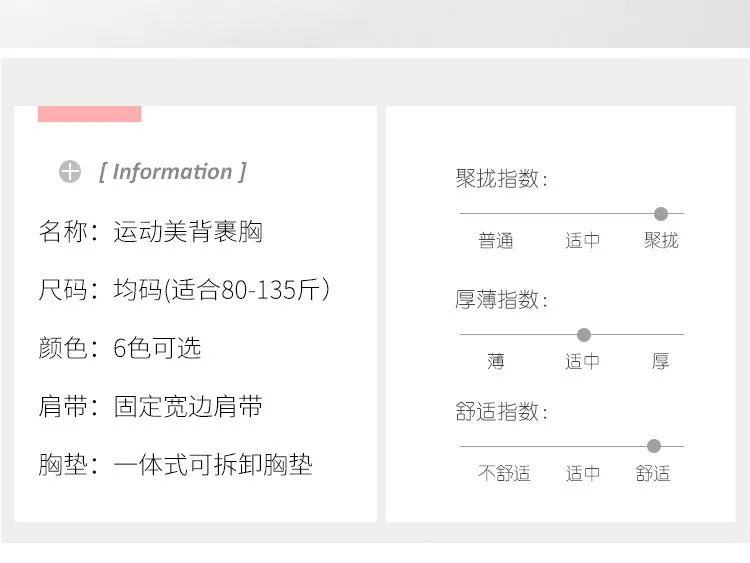Click the size text 均码(适合80-135斤)
Image resolution: width=750 pixels, height=563 pixels.
point(221,290)
